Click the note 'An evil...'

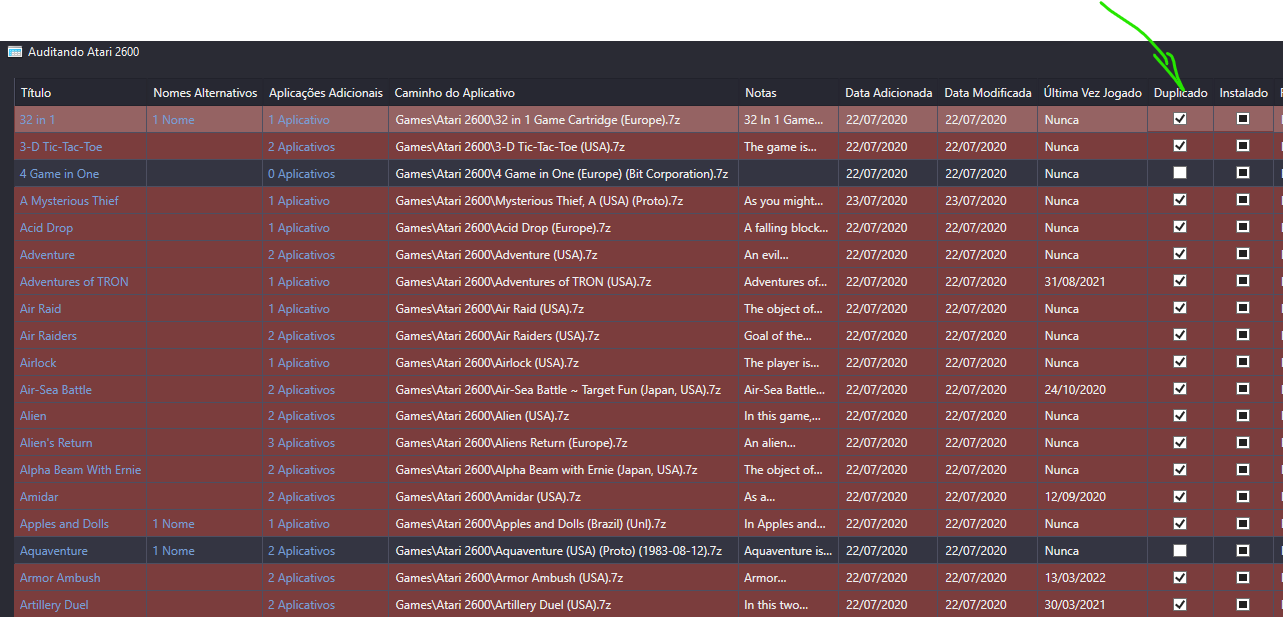coord(765,255)
